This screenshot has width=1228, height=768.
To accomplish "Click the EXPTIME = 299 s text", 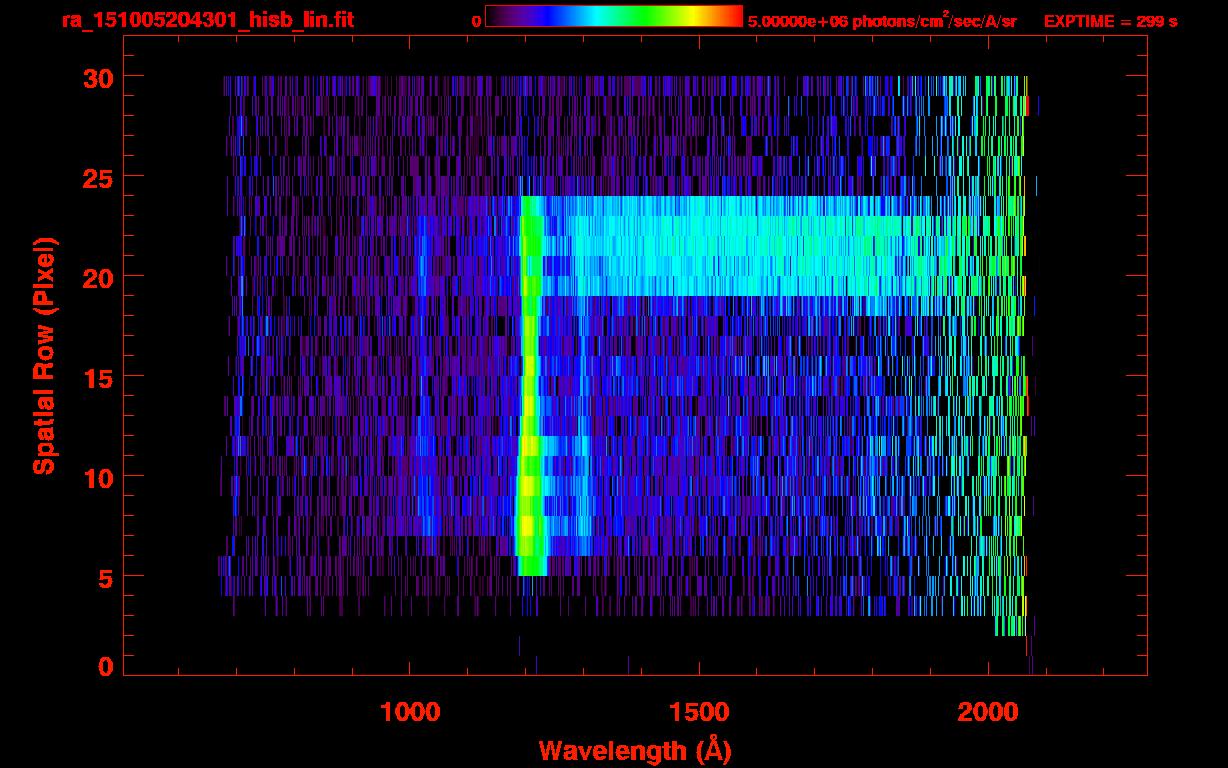I will (1110, 21).
